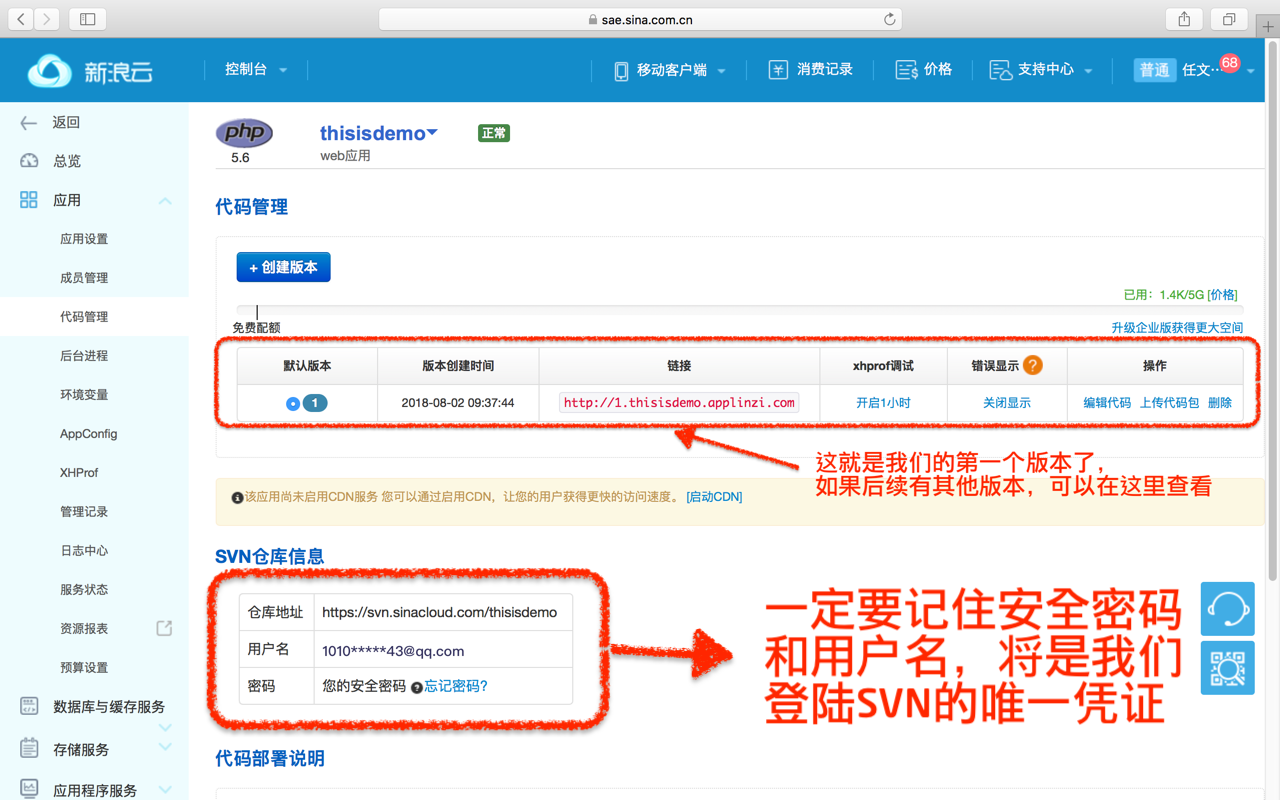Open the user account dropdown arrow

coord(1250,71)
